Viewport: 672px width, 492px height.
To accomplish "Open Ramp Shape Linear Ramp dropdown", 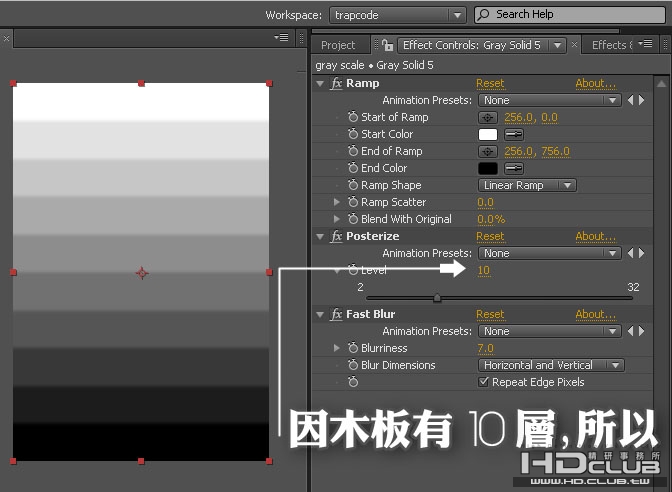I will 527,185.
